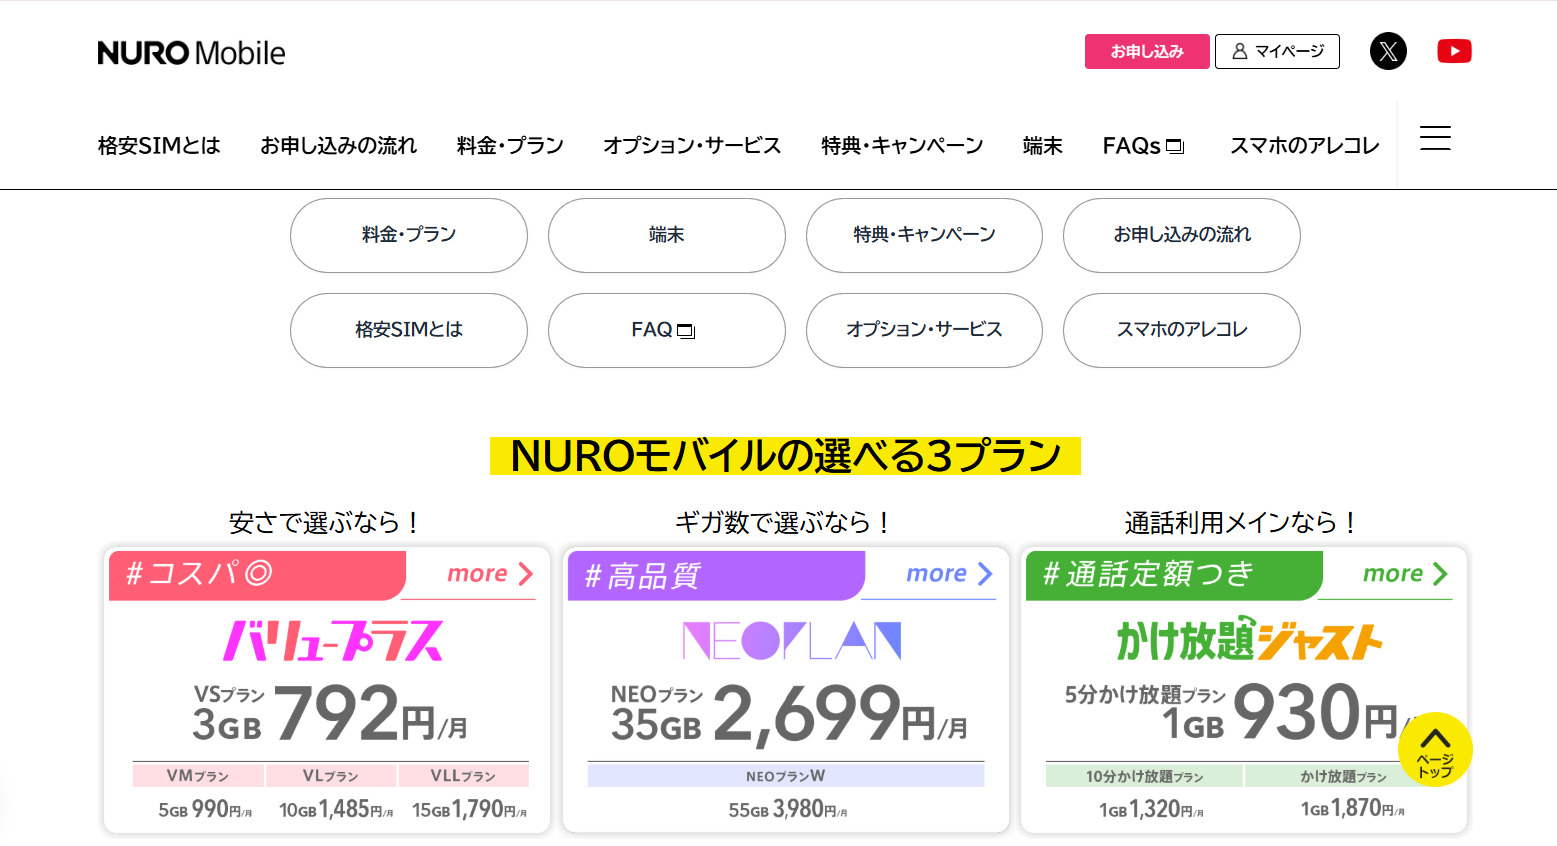
Task: Open オプション・サービス in the top navigation
Action: point(692,146)
